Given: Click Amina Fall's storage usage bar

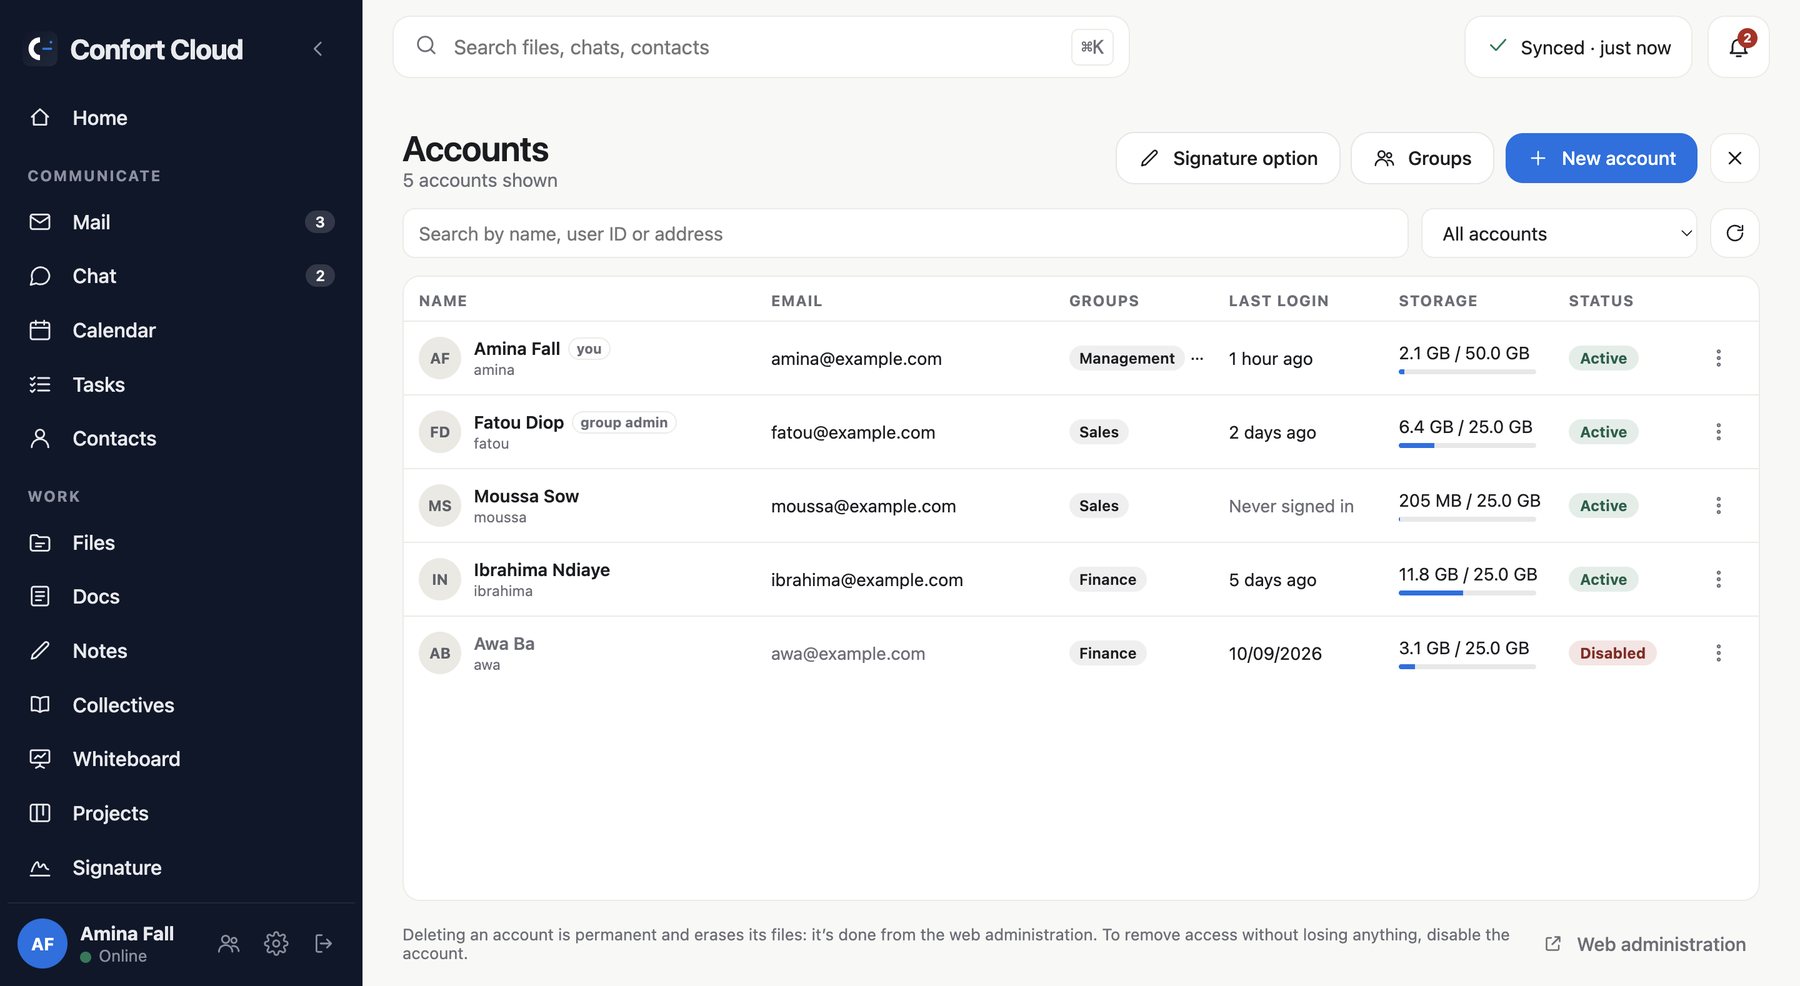Looking at the screenshot, I should 1467,372.
